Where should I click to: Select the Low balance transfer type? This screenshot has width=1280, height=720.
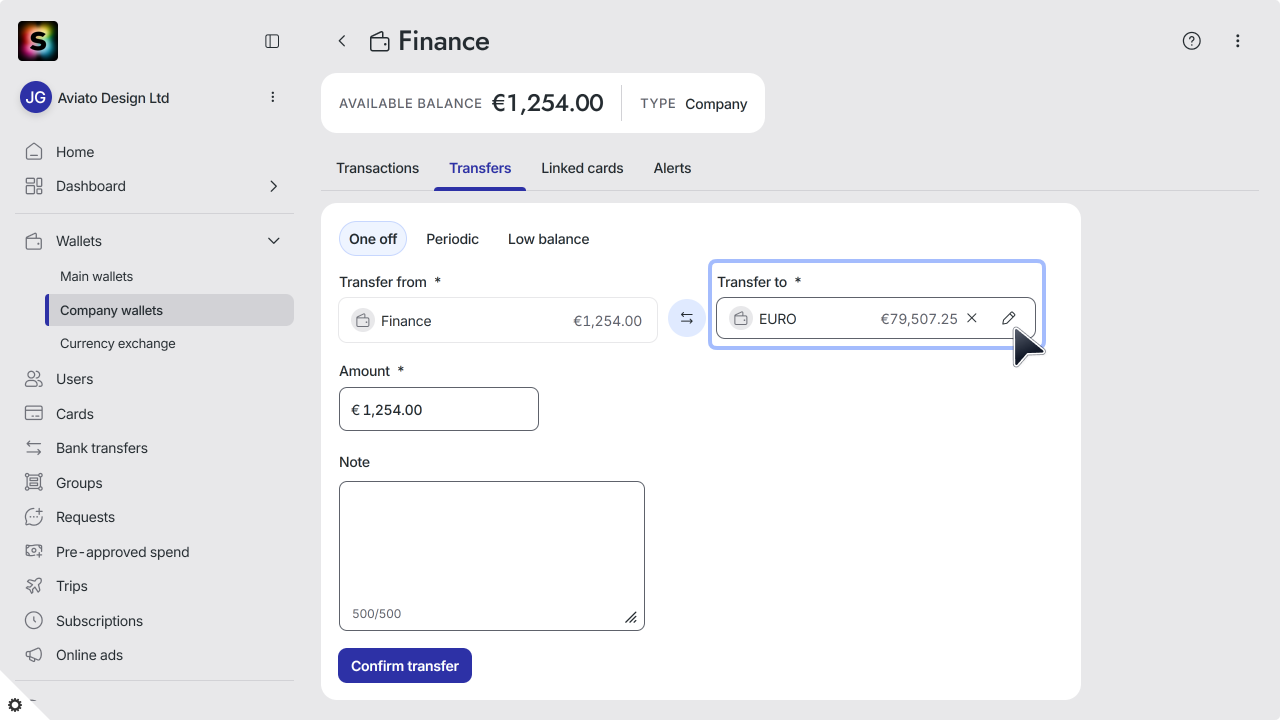tap(548, 239)
